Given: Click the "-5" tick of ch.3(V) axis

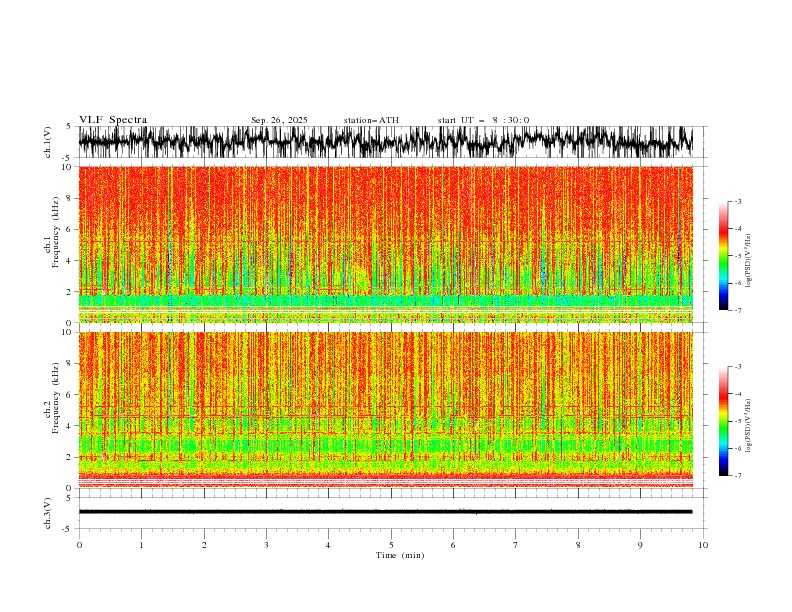Looking at the screenshot, I should [68, 529].
